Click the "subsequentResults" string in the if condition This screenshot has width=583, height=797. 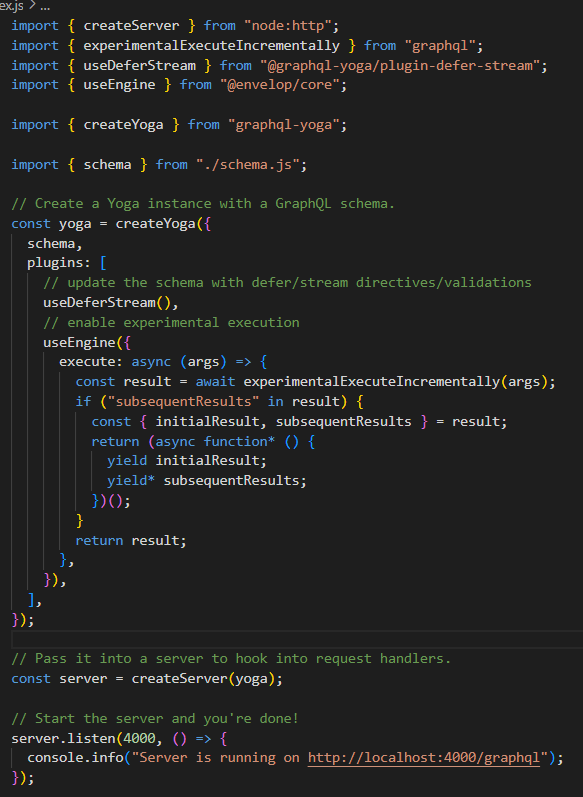(183, 402)
